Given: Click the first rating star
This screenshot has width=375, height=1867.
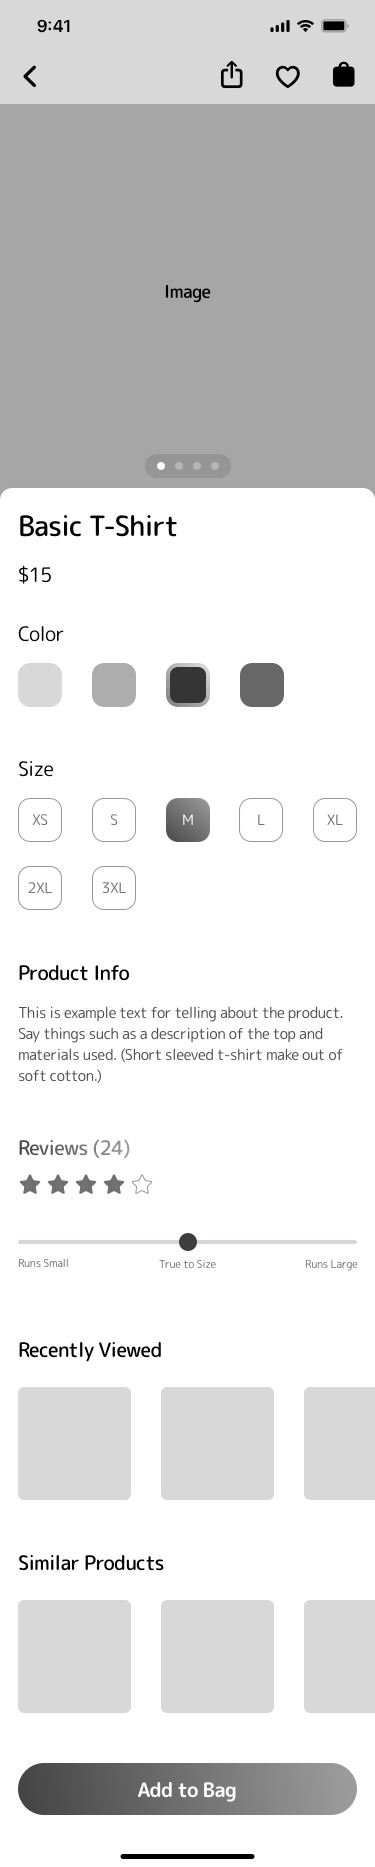Looking at the screenshot, I should coord(30,1185).
